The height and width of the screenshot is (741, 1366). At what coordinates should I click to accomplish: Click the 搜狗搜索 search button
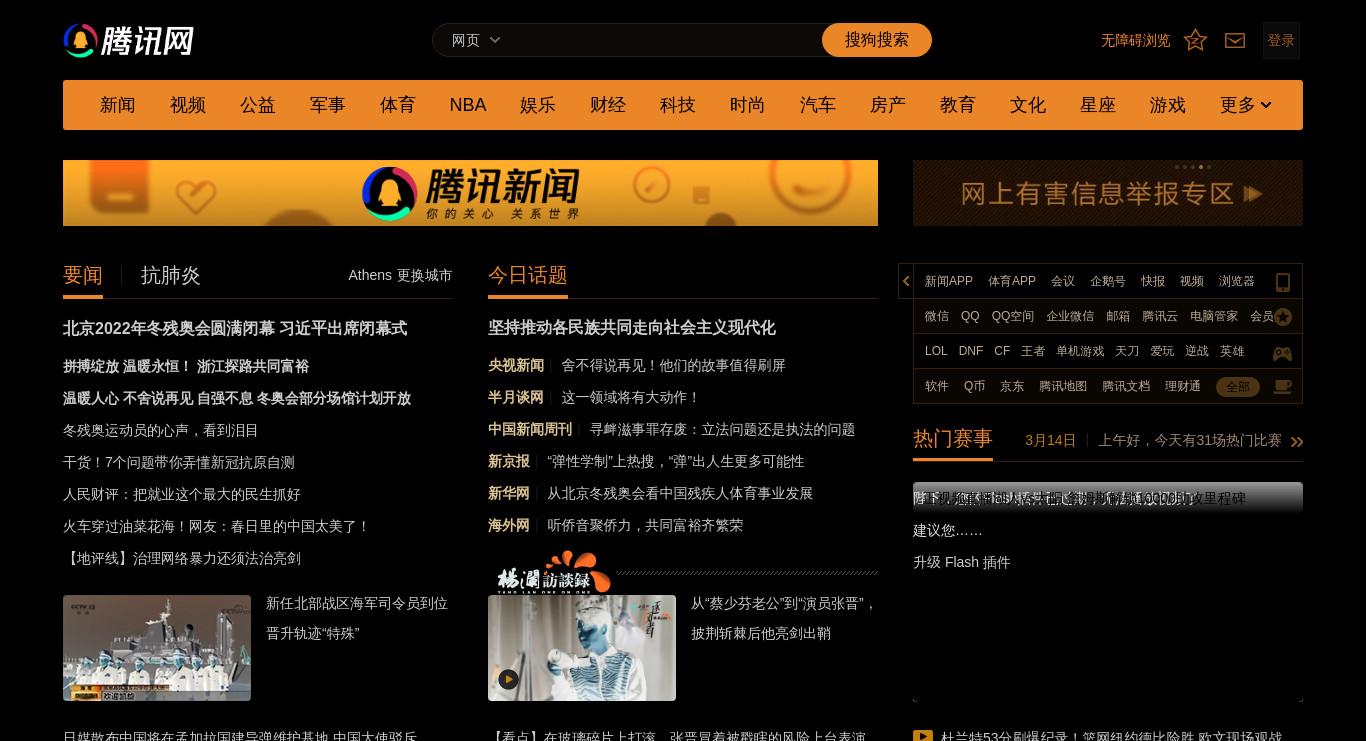coord(877,40)
